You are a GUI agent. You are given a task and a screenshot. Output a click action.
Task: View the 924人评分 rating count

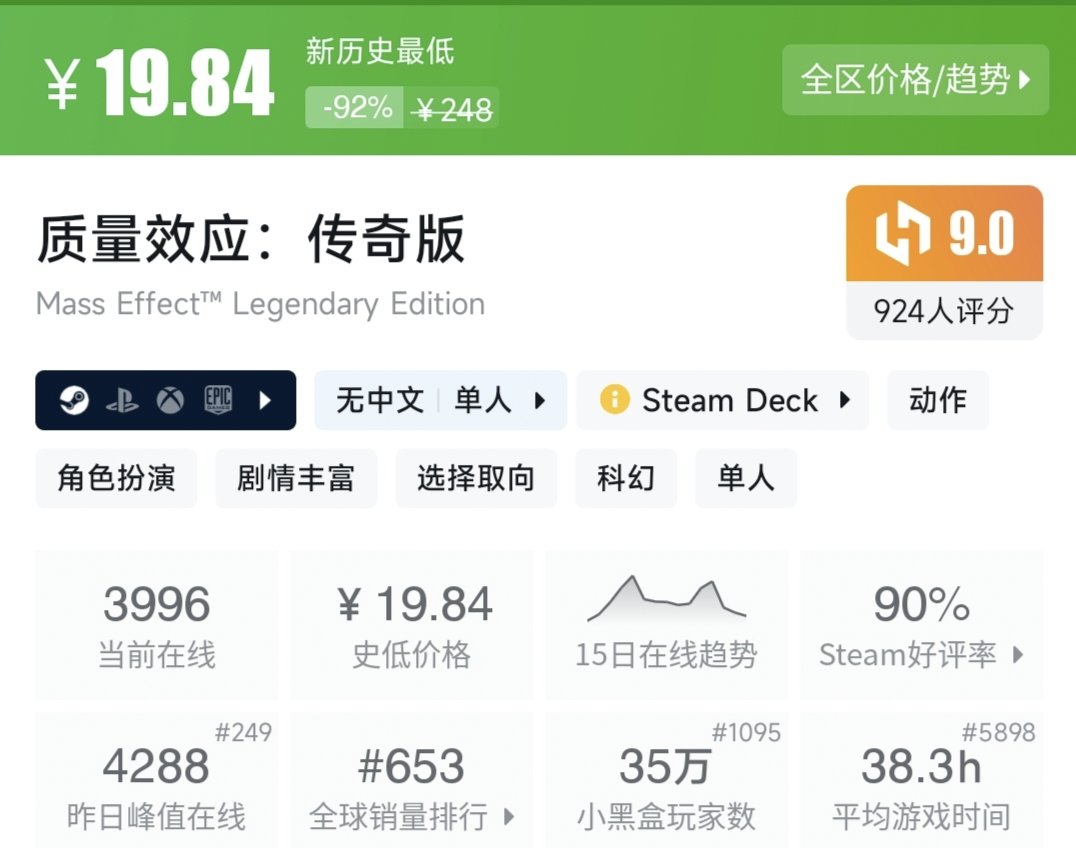coord(944,311)
